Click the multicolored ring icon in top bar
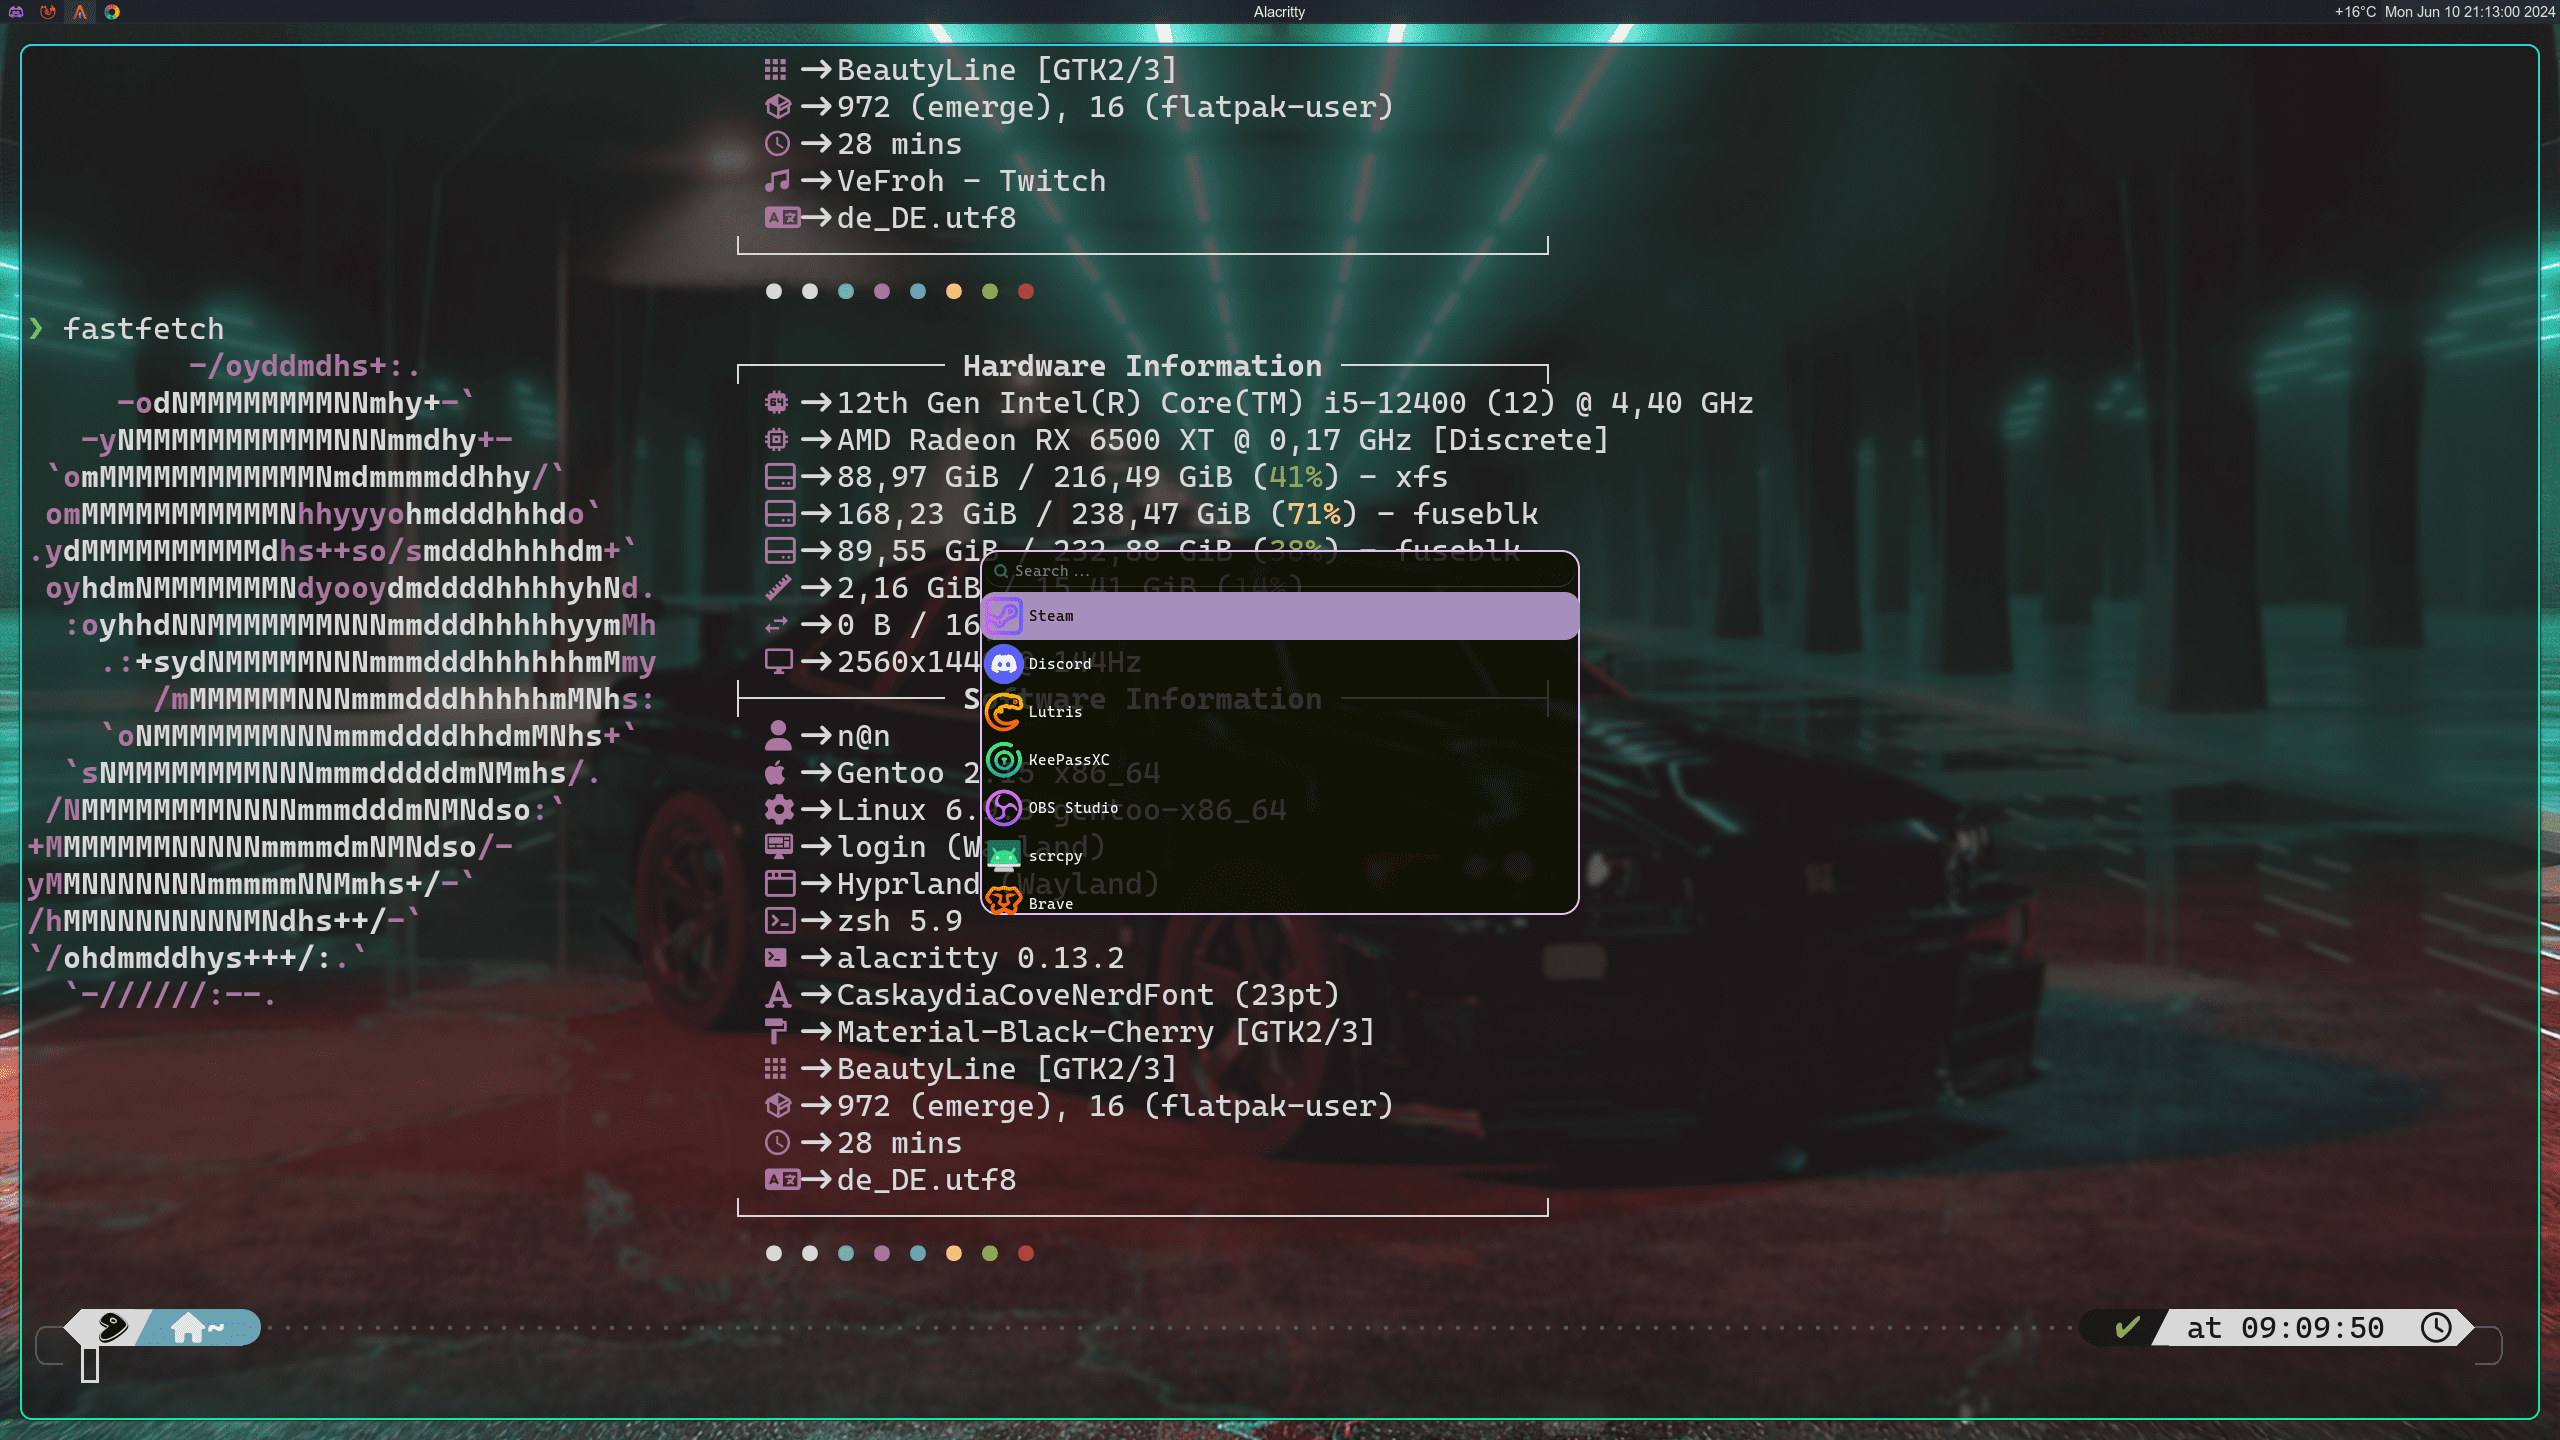2560x1440 pixels. pos(112,12)
